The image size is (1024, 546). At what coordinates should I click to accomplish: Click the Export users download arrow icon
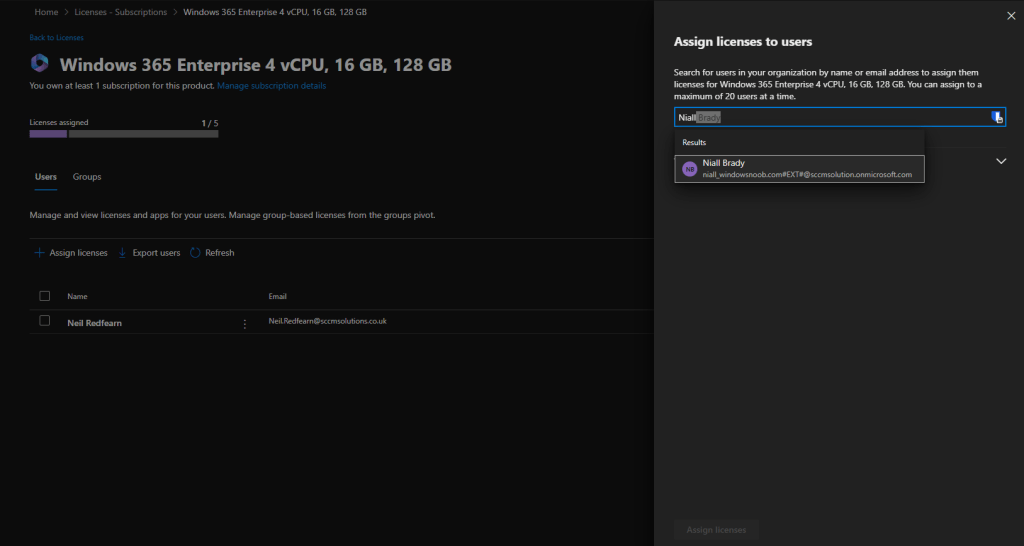123,253
